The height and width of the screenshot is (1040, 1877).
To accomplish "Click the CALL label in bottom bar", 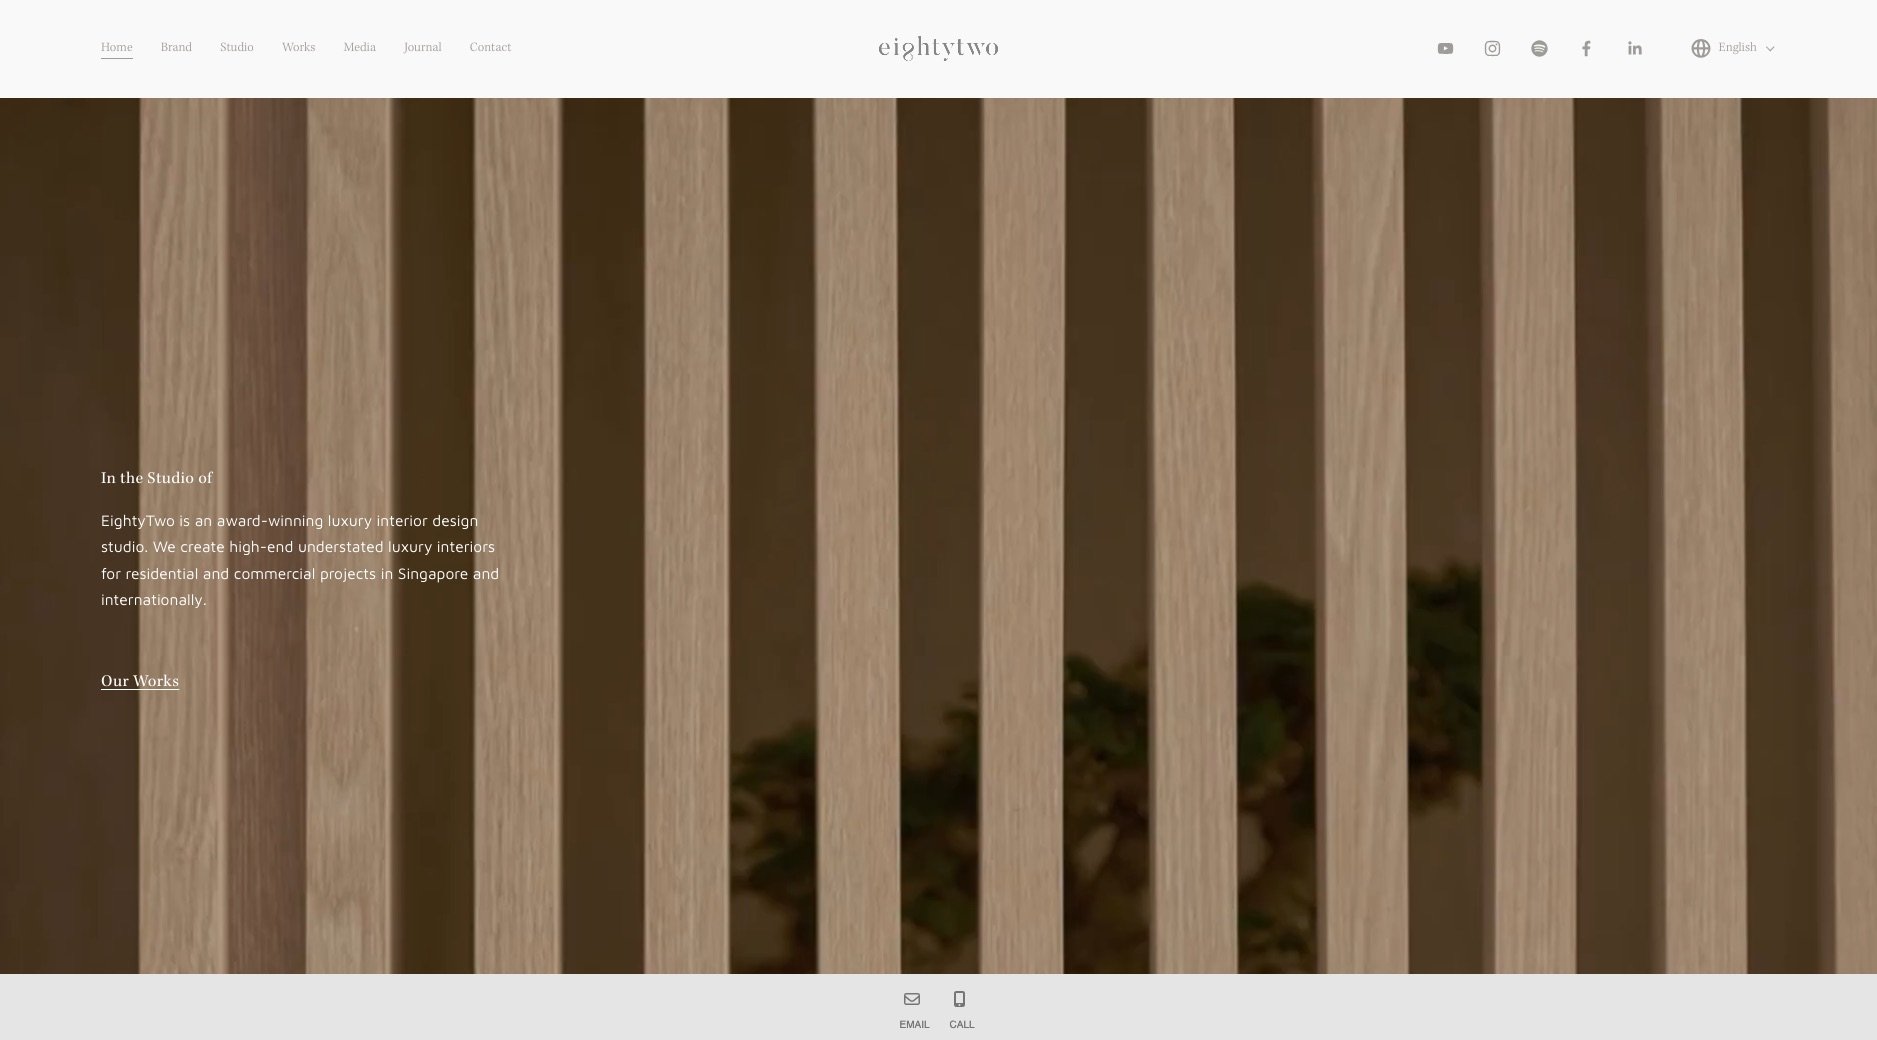I will 961,1024.
